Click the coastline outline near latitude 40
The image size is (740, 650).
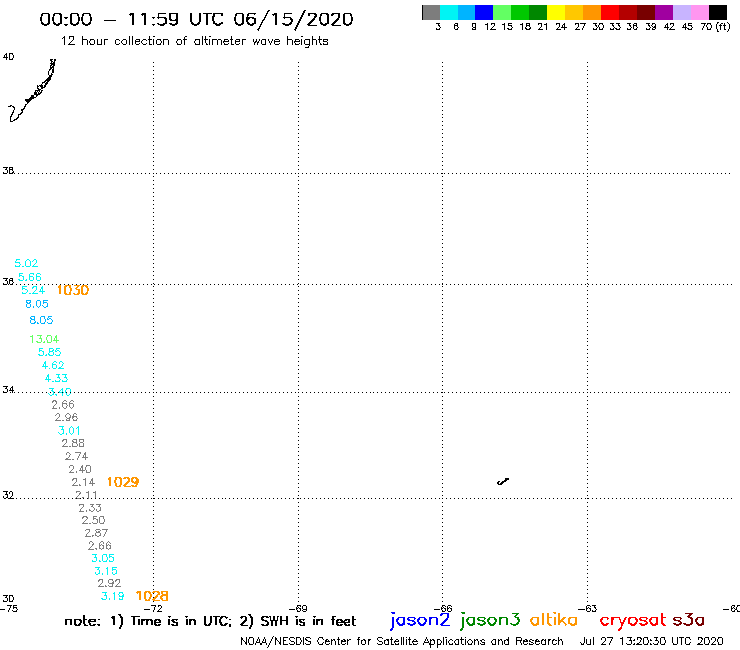32,91
